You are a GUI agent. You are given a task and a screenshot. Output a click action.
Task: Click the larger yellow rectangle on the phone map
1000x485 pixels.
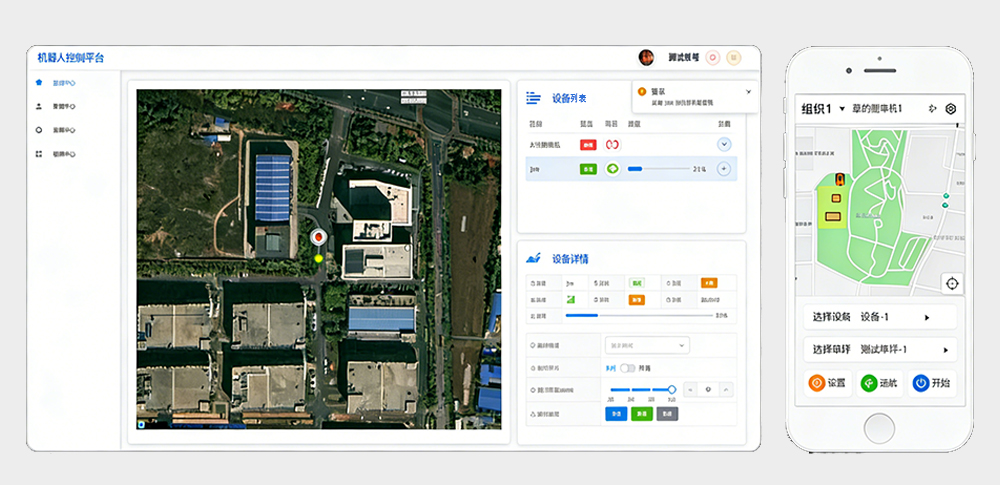click(833, 216)
